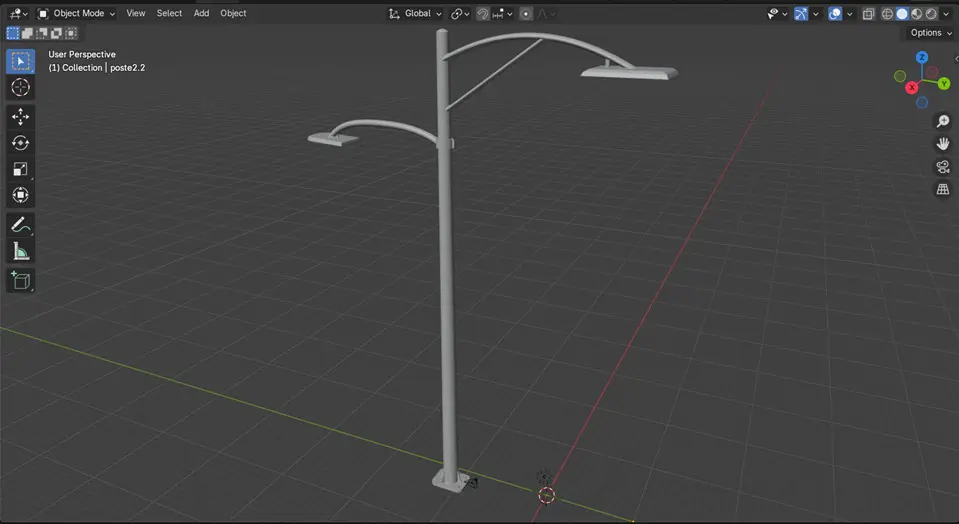Open the Add menu
This screenshot has height=524, width=959.
(201, 13)
